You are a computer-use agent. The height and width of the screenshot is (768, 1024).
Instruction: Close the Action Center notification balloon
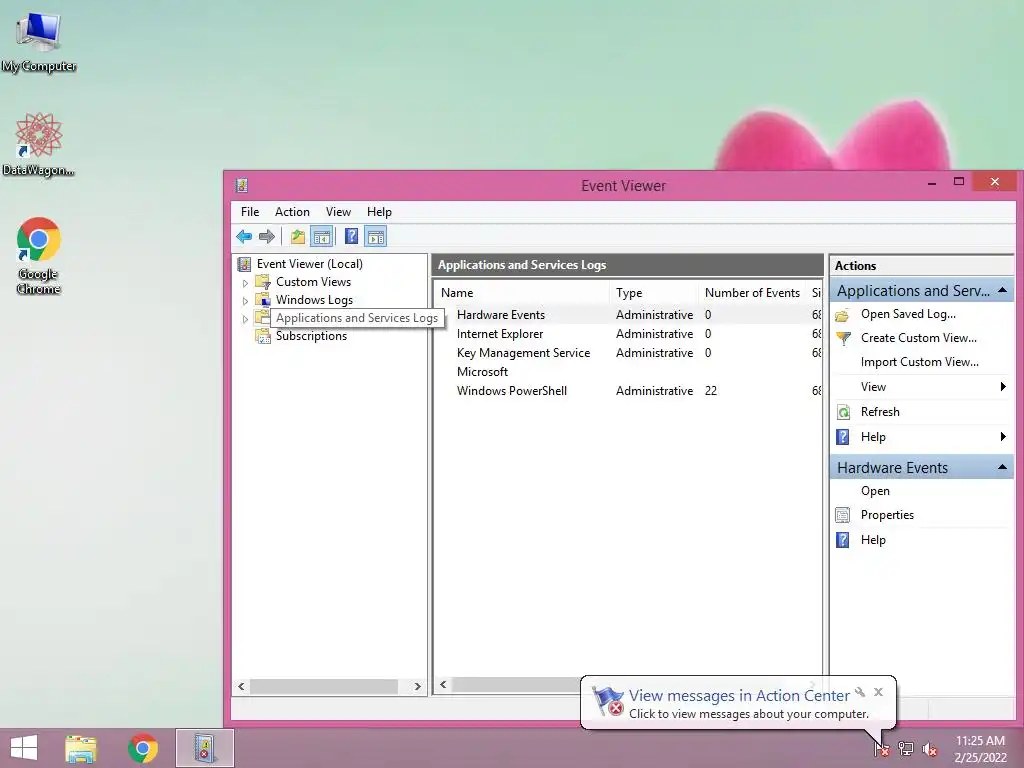click(878, 692)
